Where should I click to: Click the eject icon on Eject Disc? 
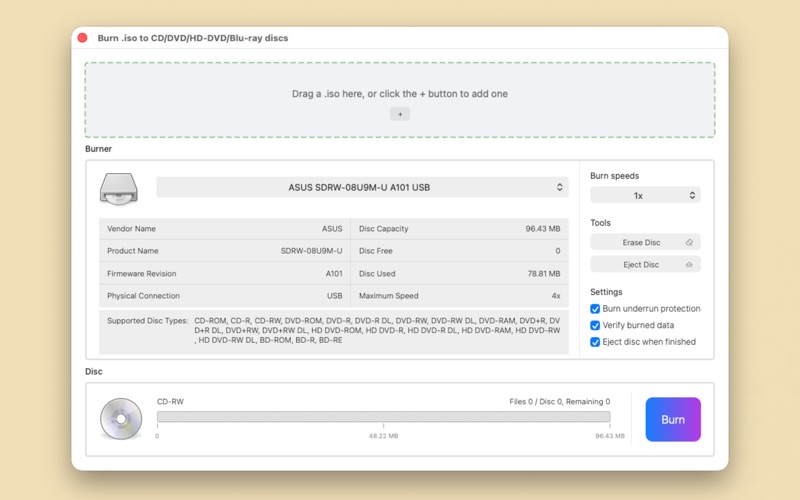point(689,264)
